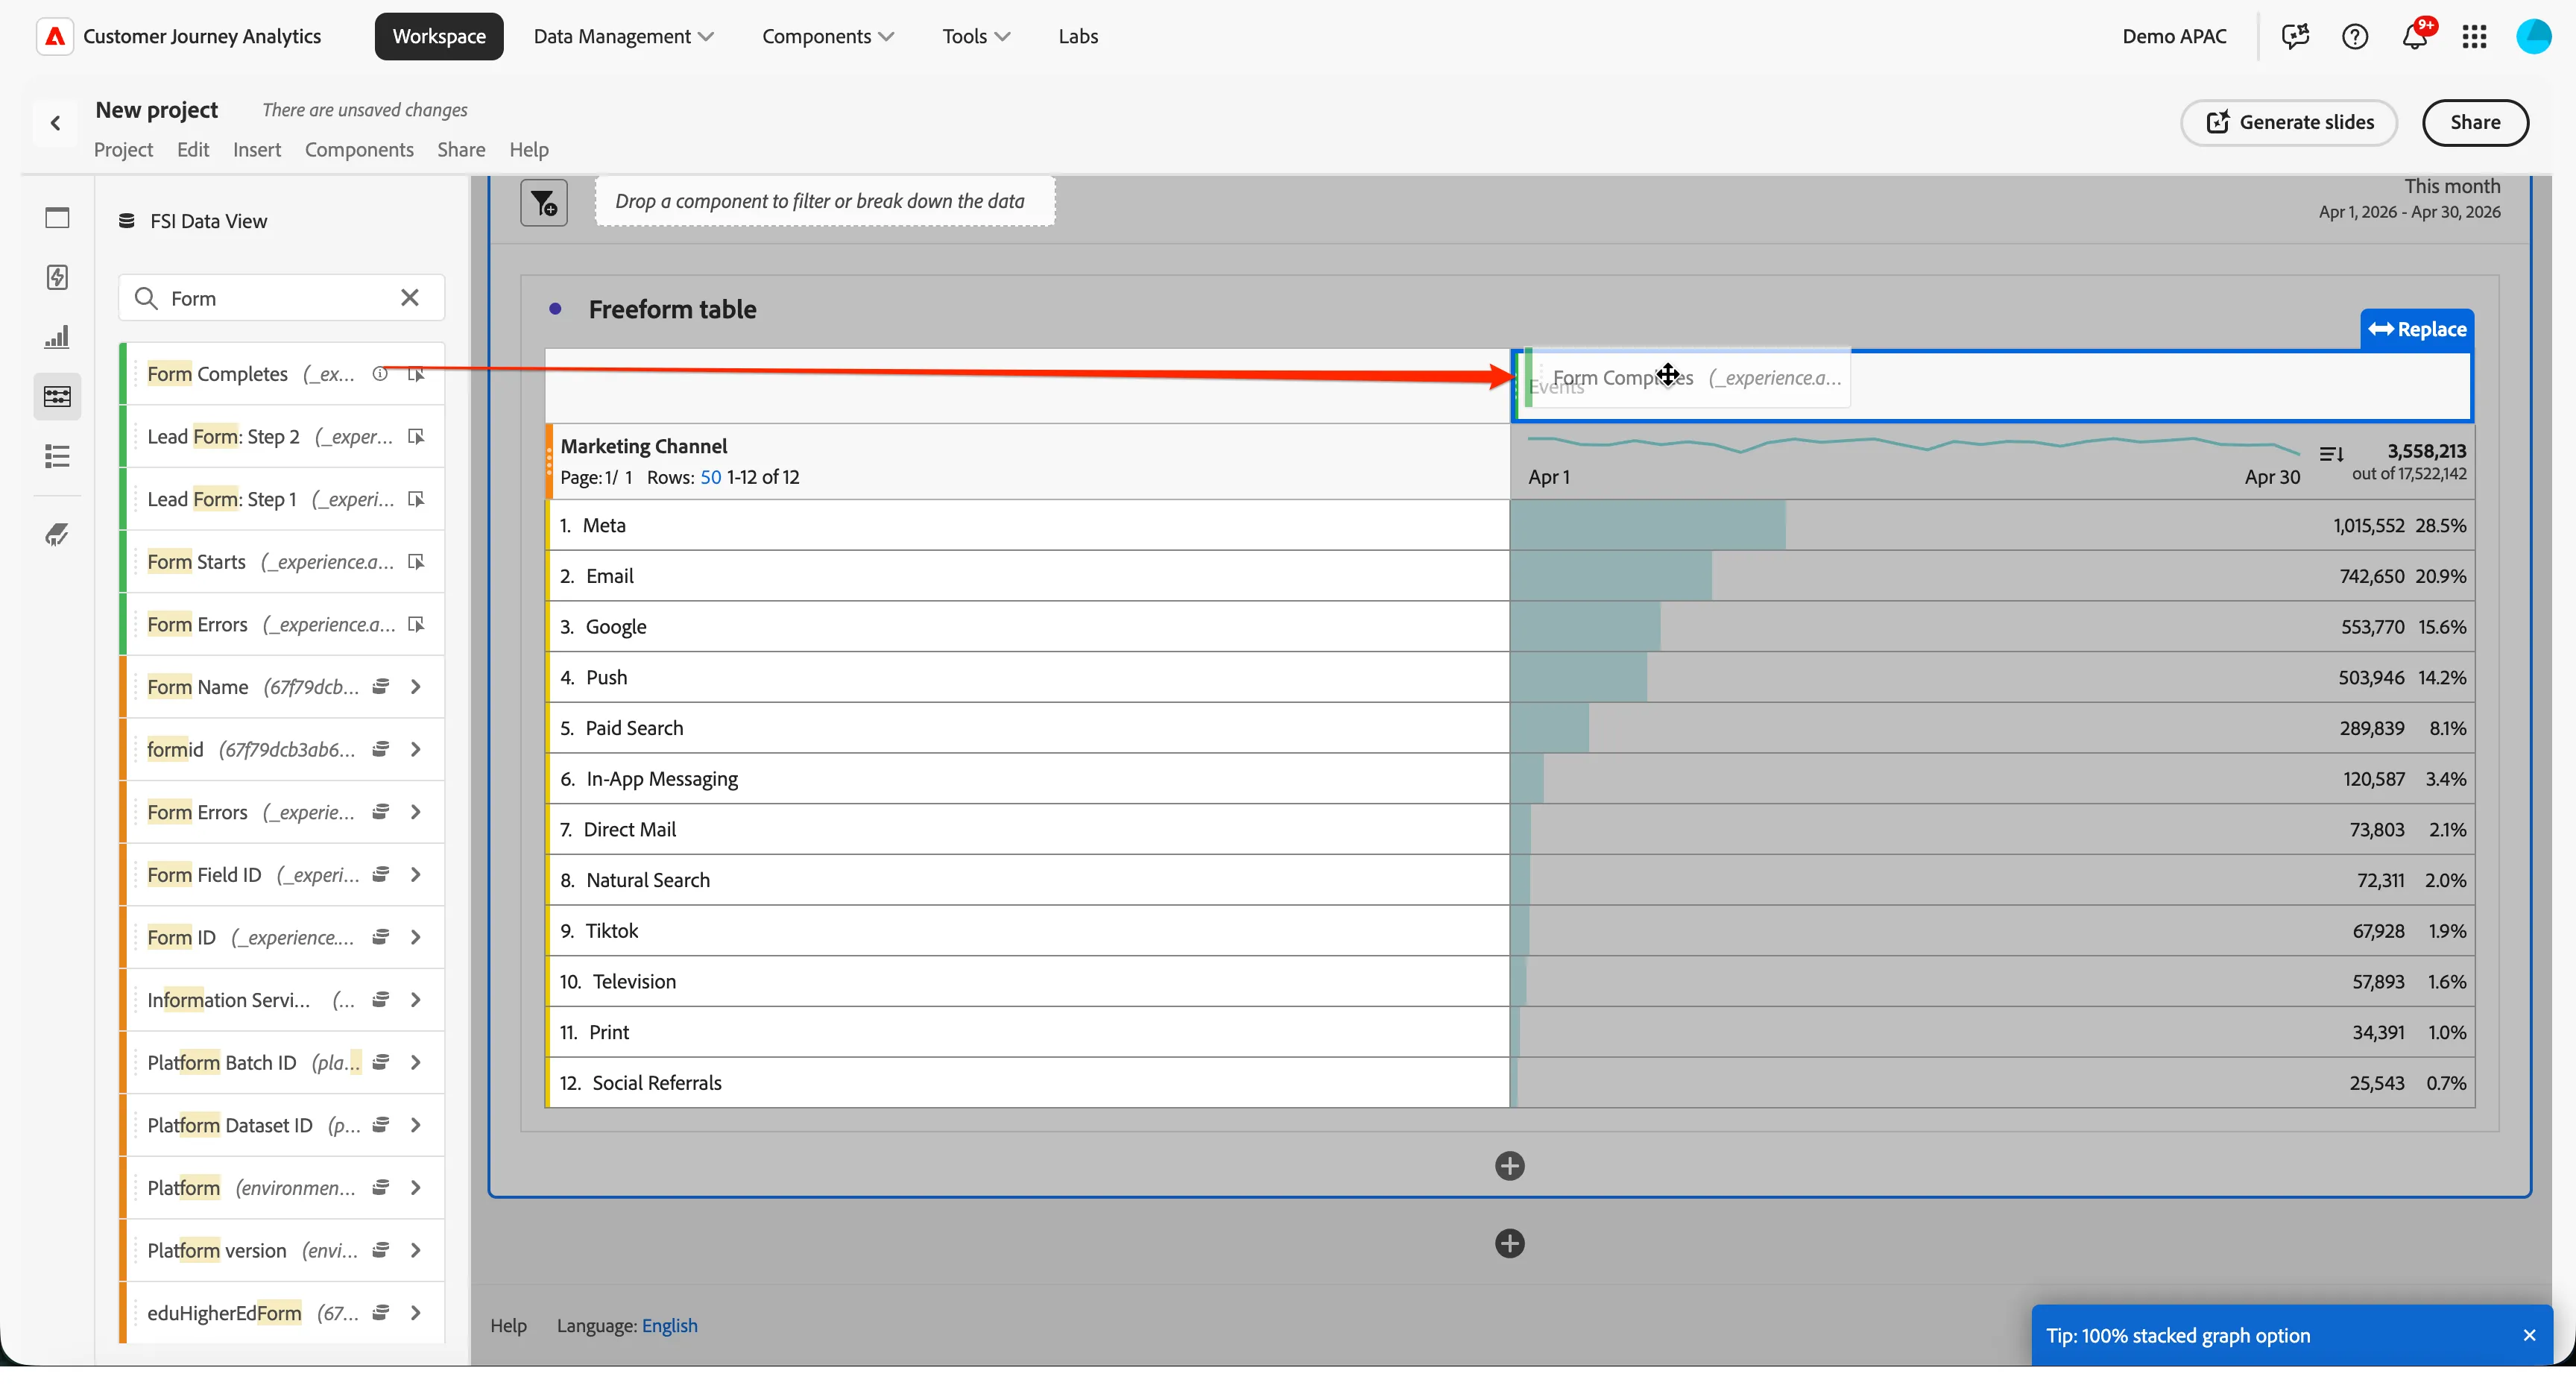Open the Labs tab

[x=1077, y=37]
